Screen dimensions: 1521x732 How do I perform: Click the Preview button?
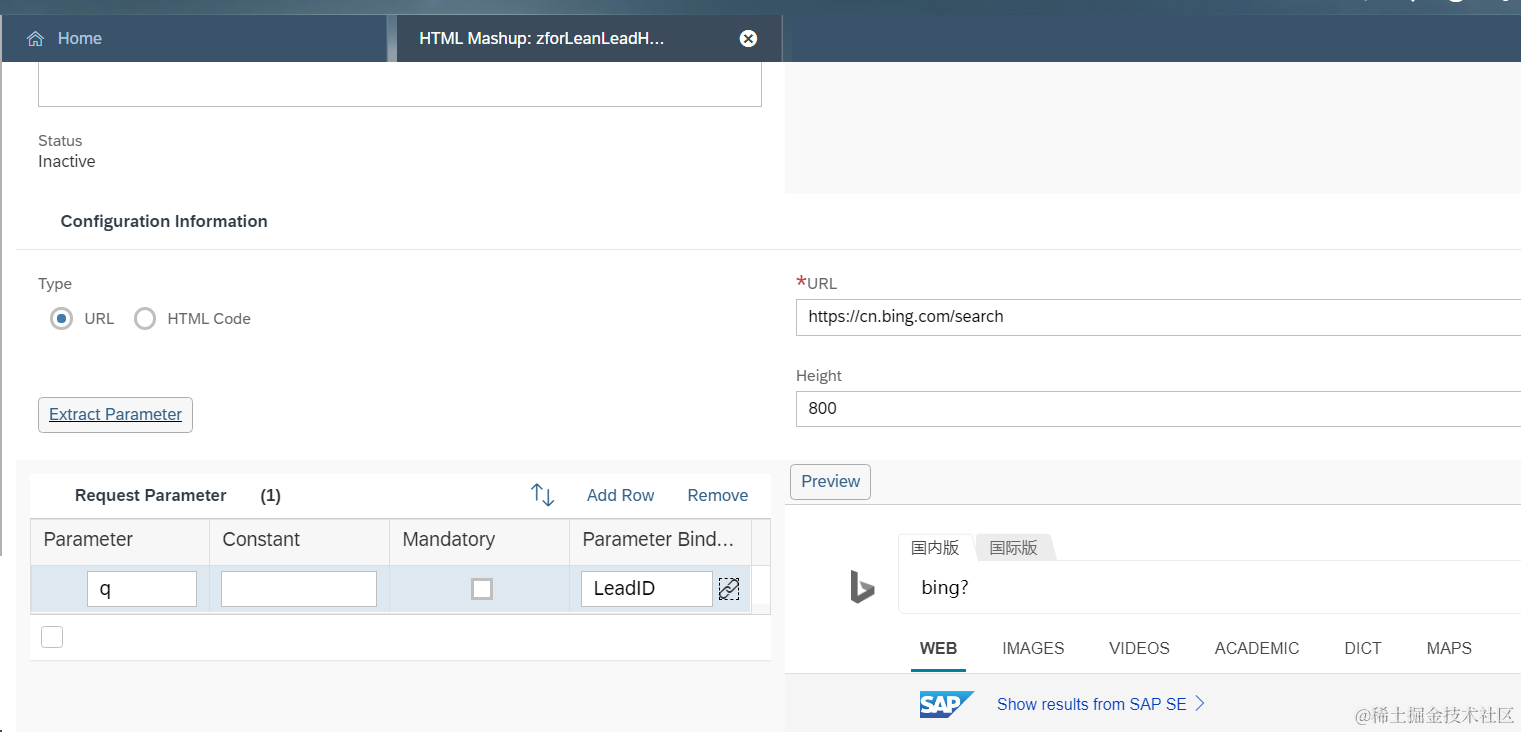[x=830, y=481]
